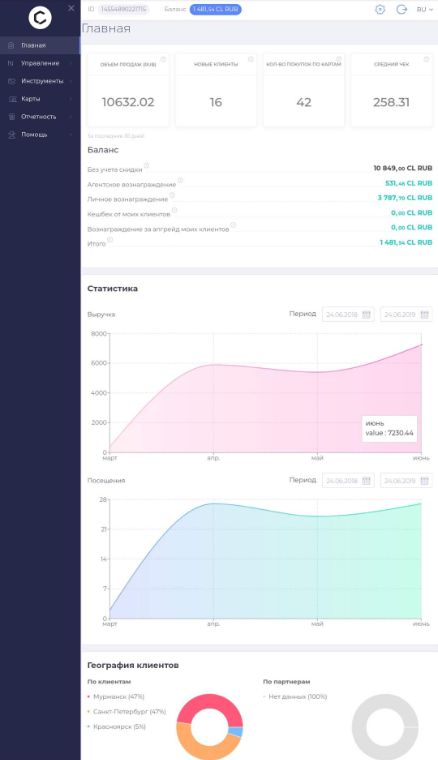
Task: Open the Помощь menu
Action: point(40,135)
